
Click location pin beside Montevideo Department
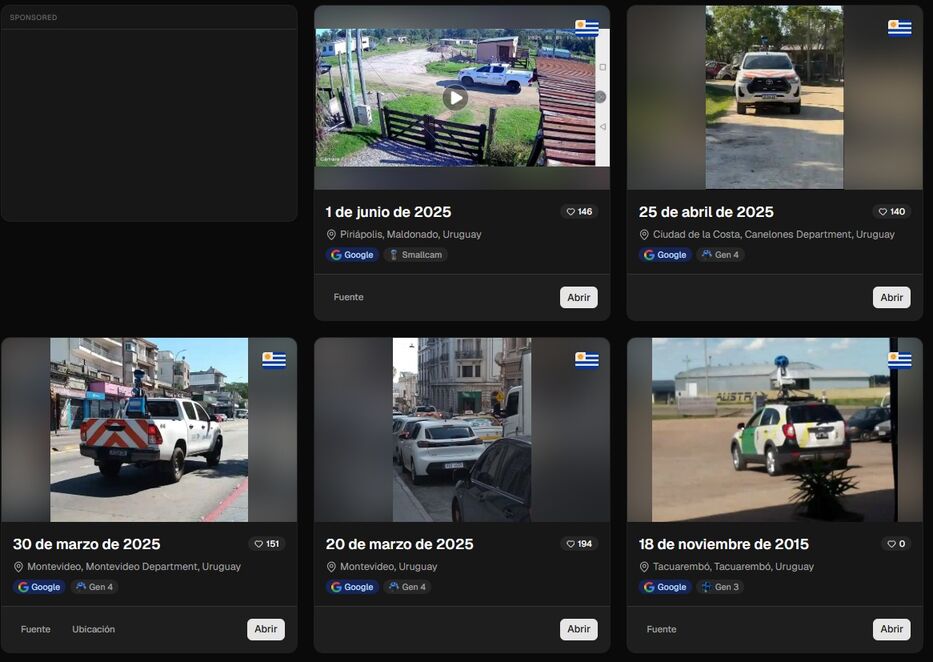(18, 567)
